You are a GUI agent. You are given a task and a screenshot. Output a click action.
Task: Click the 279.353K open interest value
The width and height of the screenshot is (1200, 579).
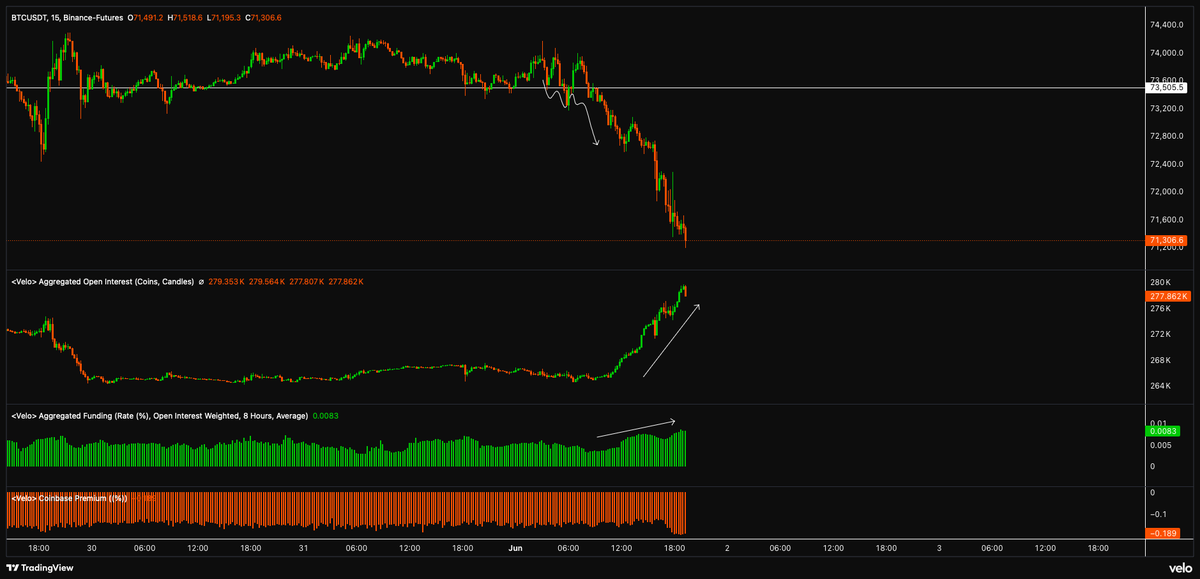pos(228,282)
